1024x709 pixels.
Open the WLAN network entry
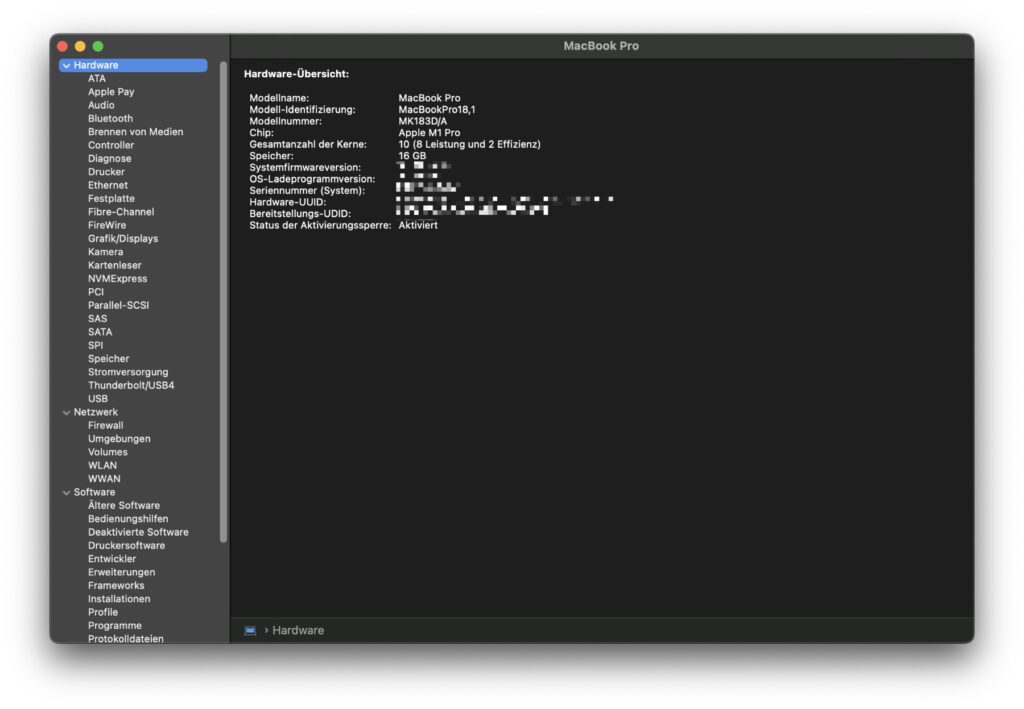click(102, 465)
